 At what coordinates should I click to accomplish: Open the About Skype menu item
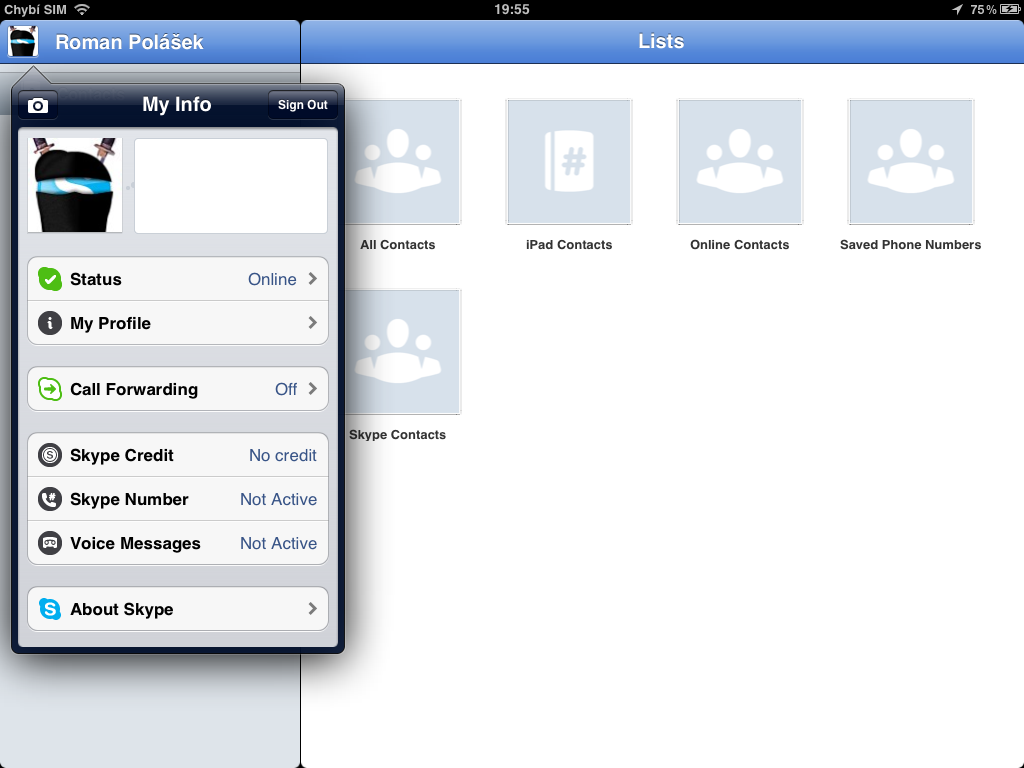click(x=178, y=609)
